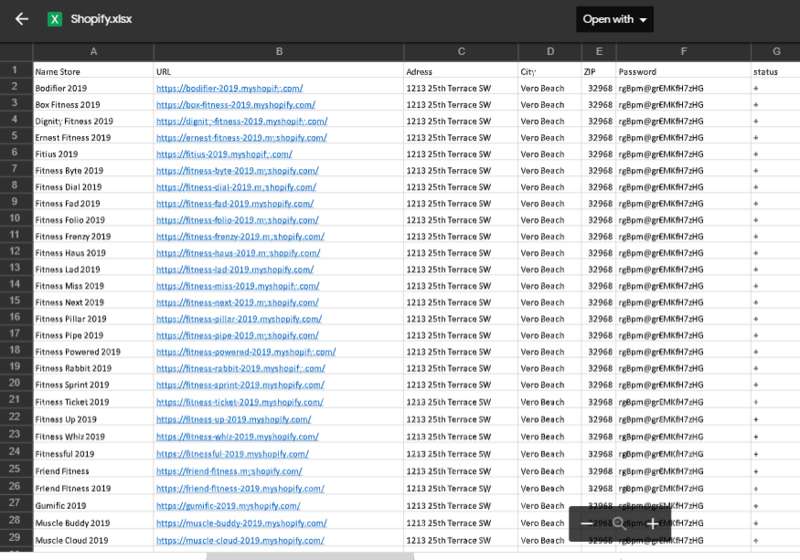Select column F header

[x=683, y=51]
